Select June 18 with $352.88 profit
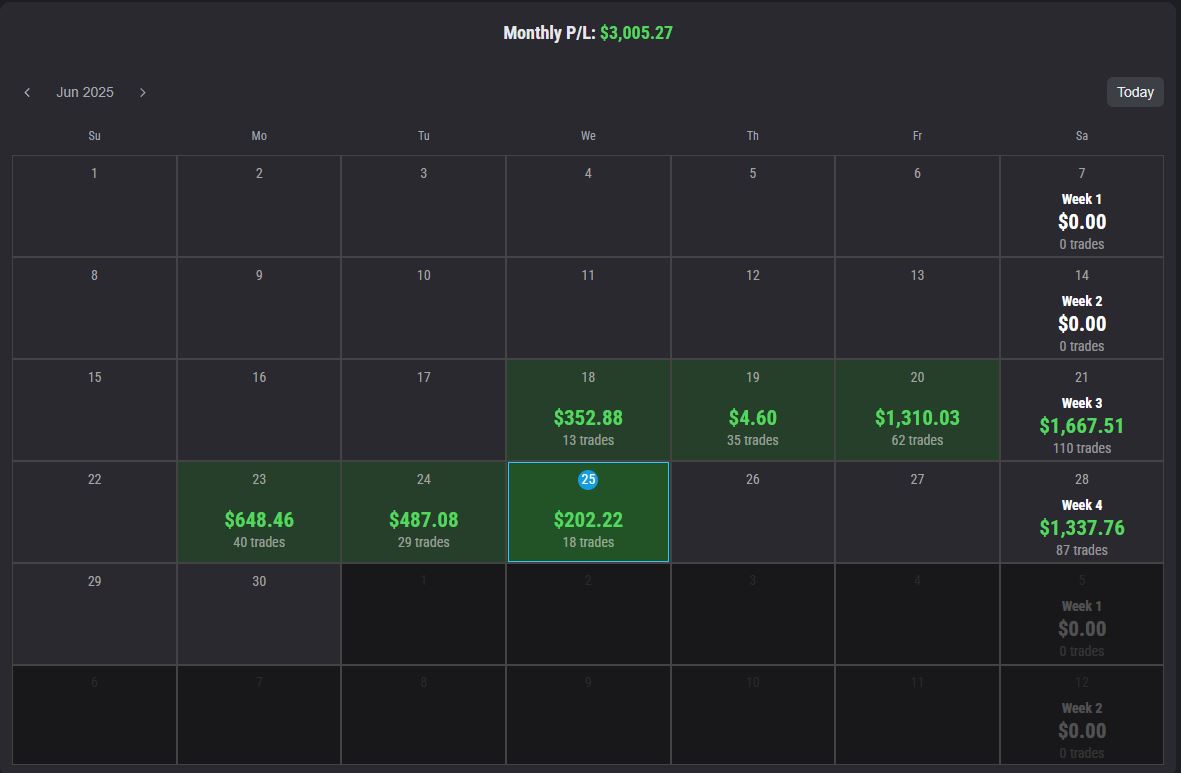Screen dimensions: 1181x773 (588, 410)
